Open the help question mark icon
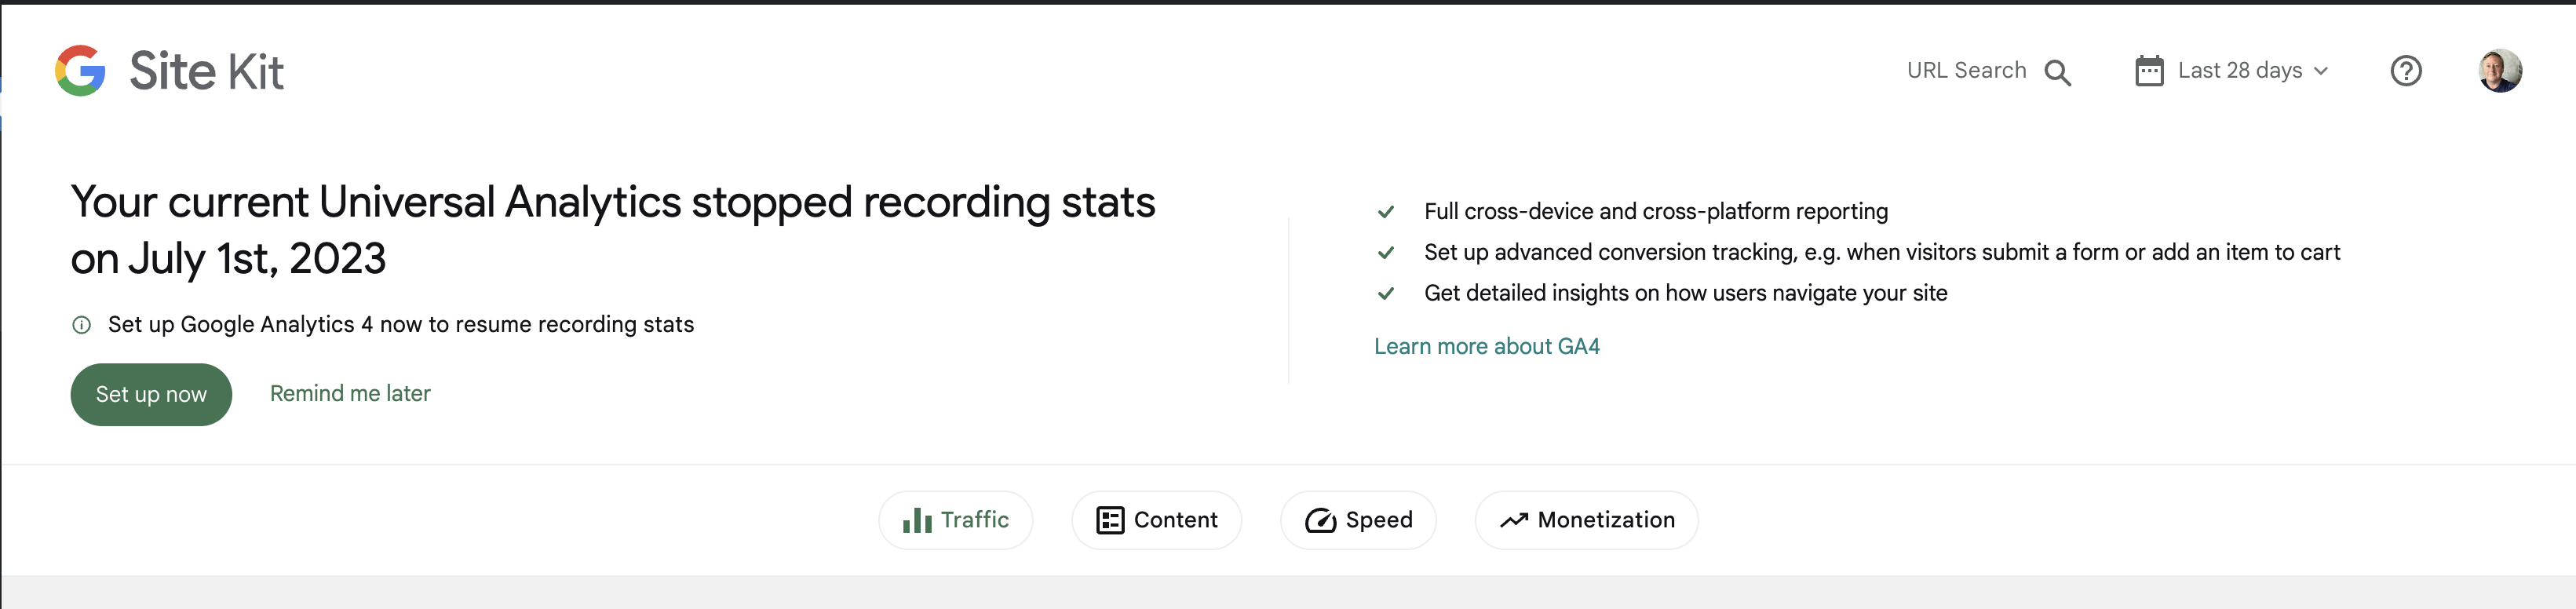Screen dimensions: 2576x609 pos(2407,70)
